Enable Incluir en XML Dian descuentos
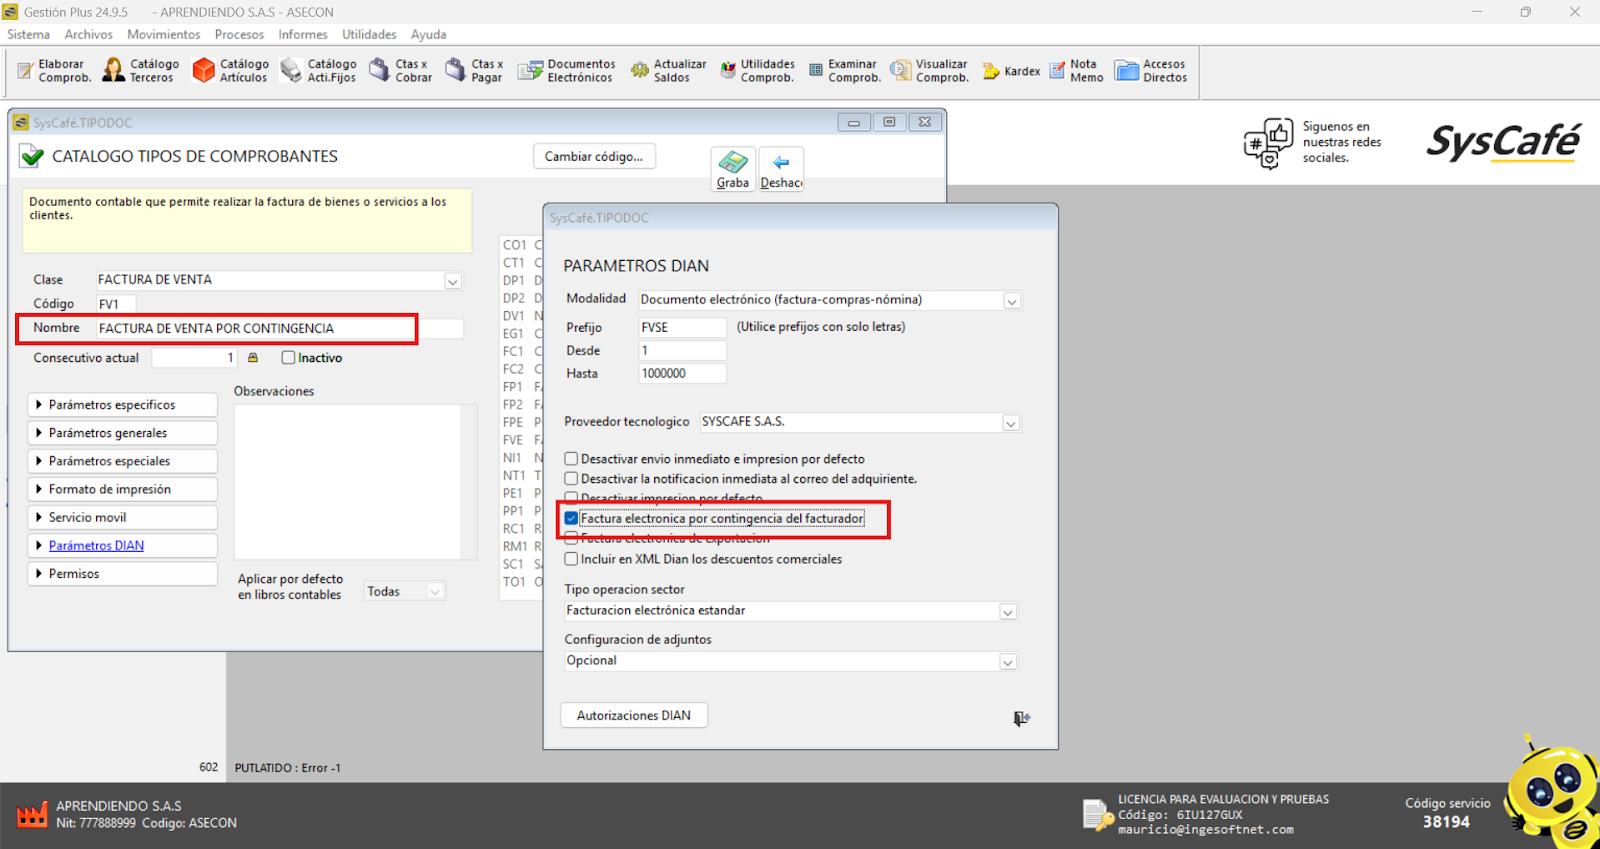The width and height of the screenshot is (1600, 849). pos(572,559)
